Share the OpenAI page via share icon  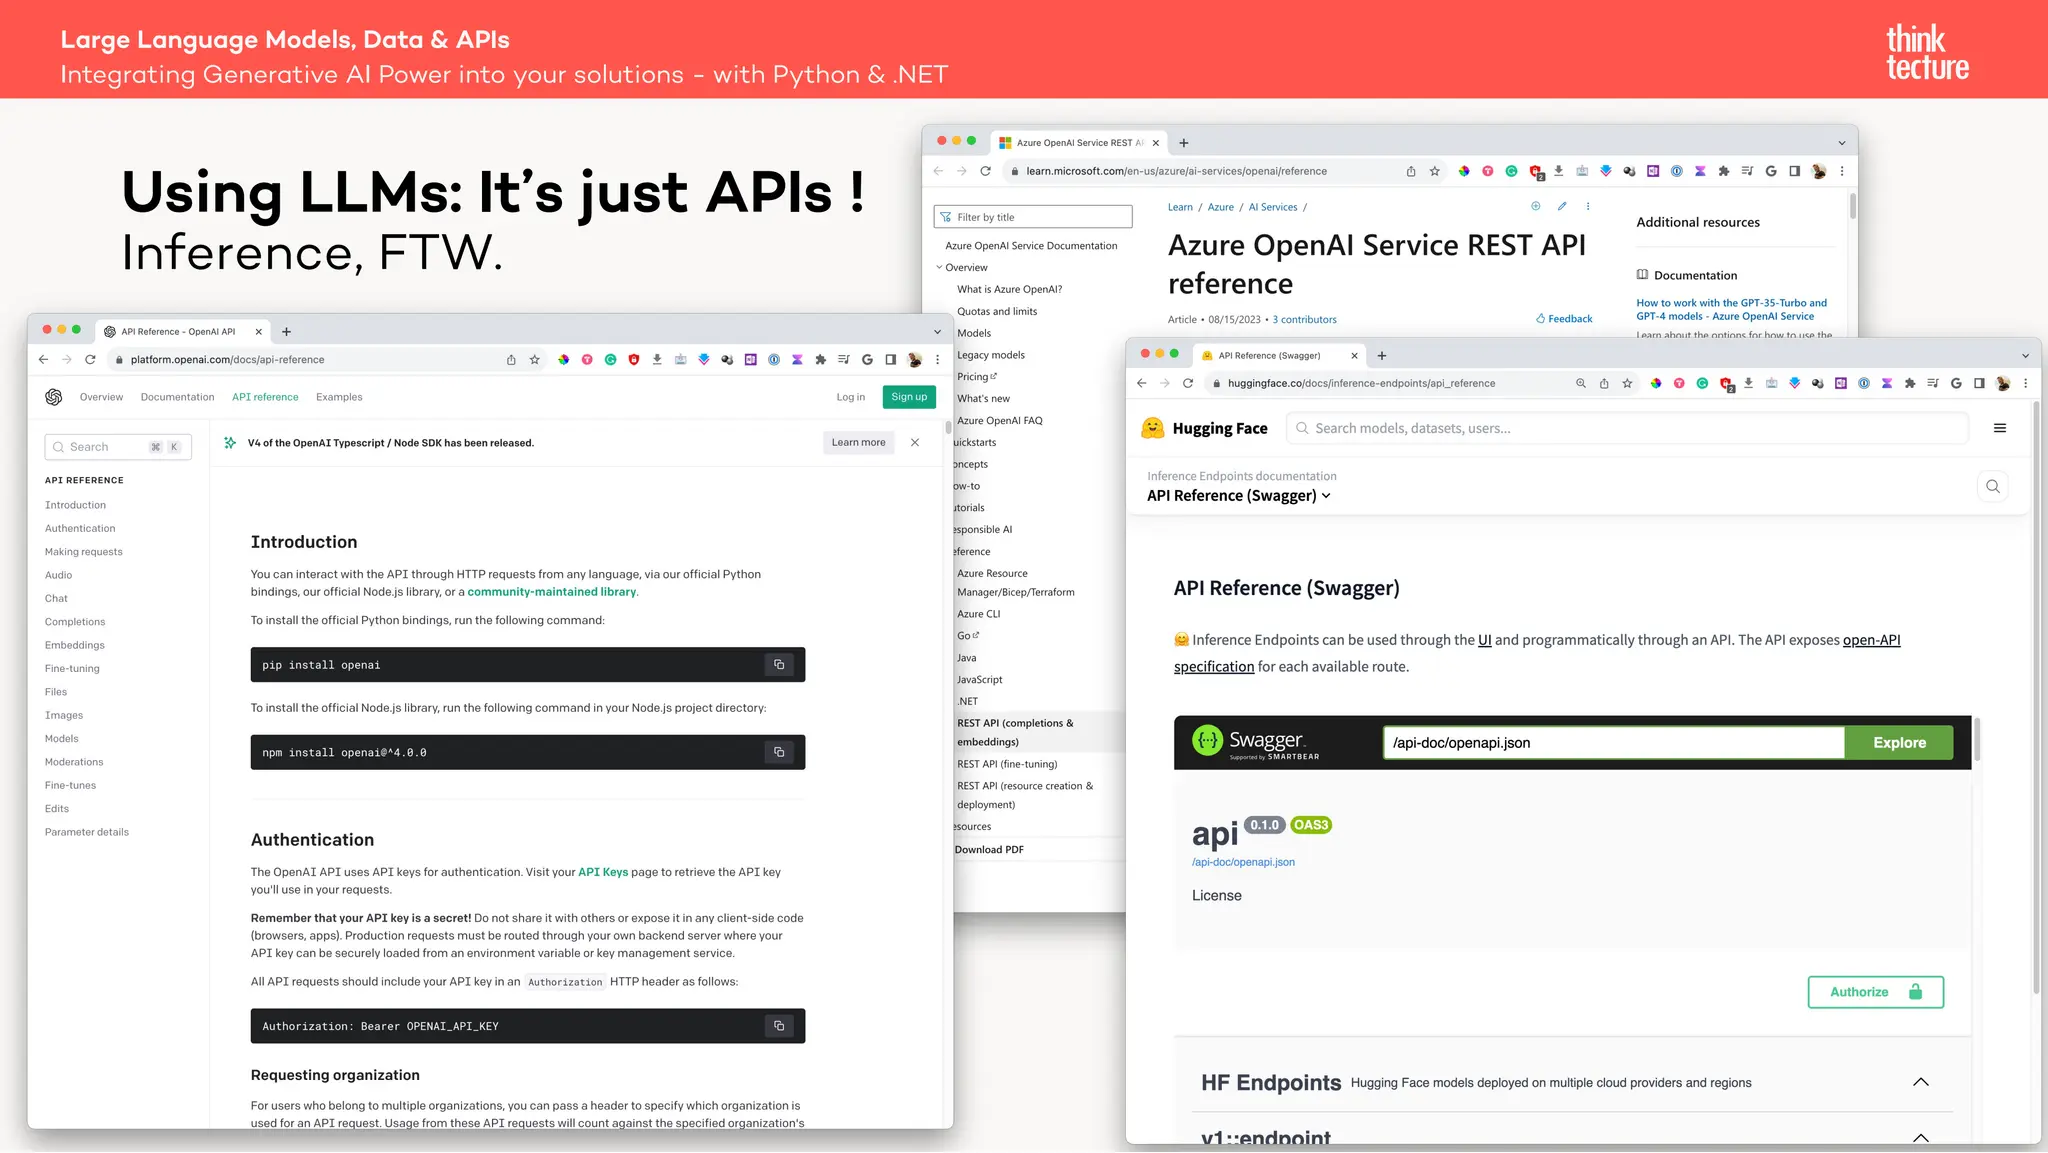pos(511,360)
